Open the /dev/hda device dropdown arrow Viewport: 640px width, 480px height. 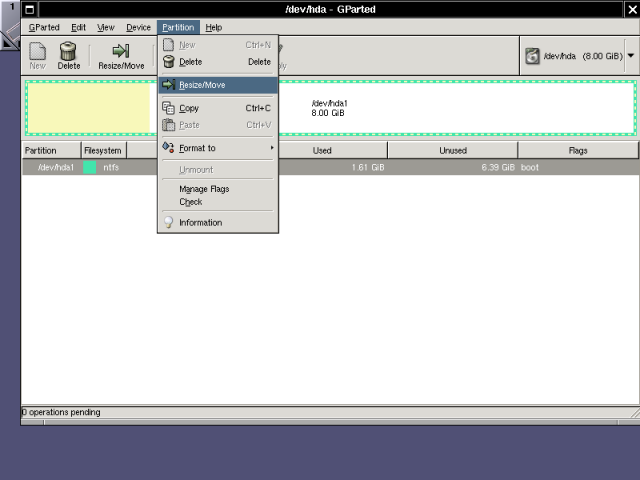point(631,56)
